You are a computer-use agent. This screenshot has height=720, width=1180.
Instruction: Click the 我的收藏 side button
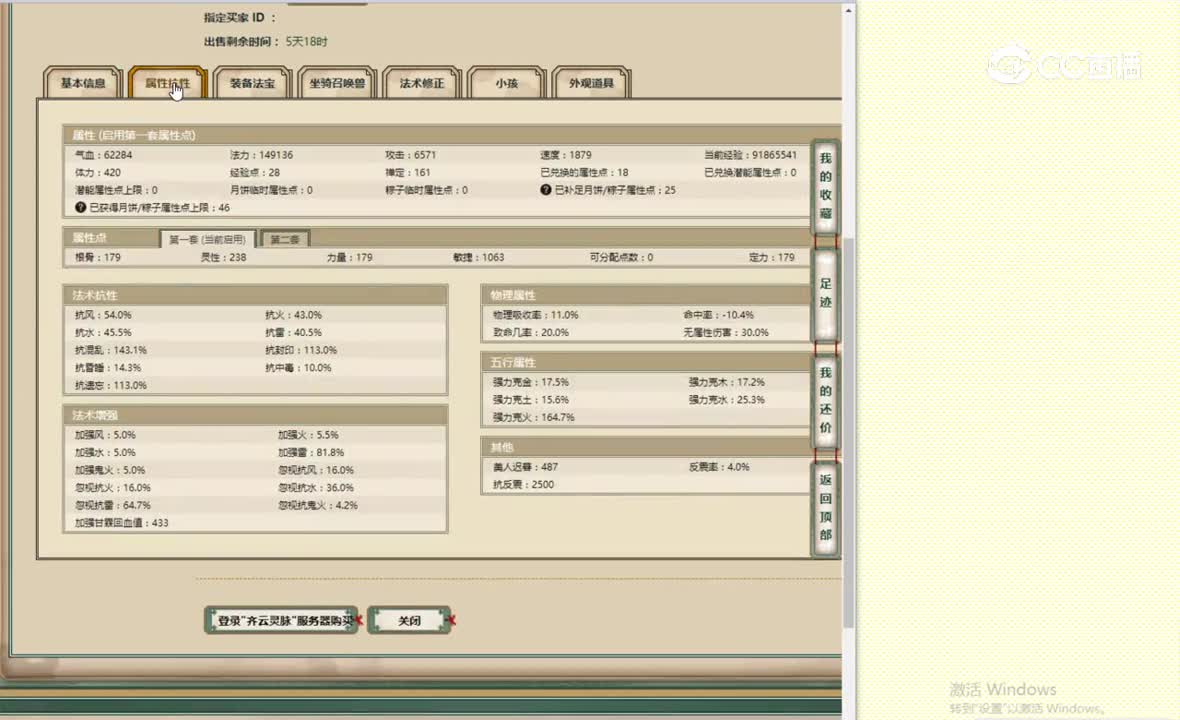[826, 186]
